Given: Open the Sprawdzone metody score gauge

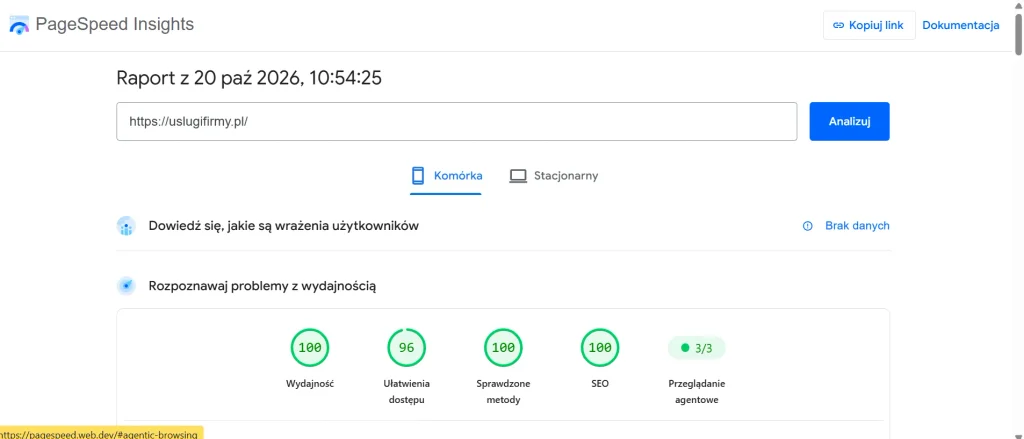Looking at the screenshot, I should point(504,348).
